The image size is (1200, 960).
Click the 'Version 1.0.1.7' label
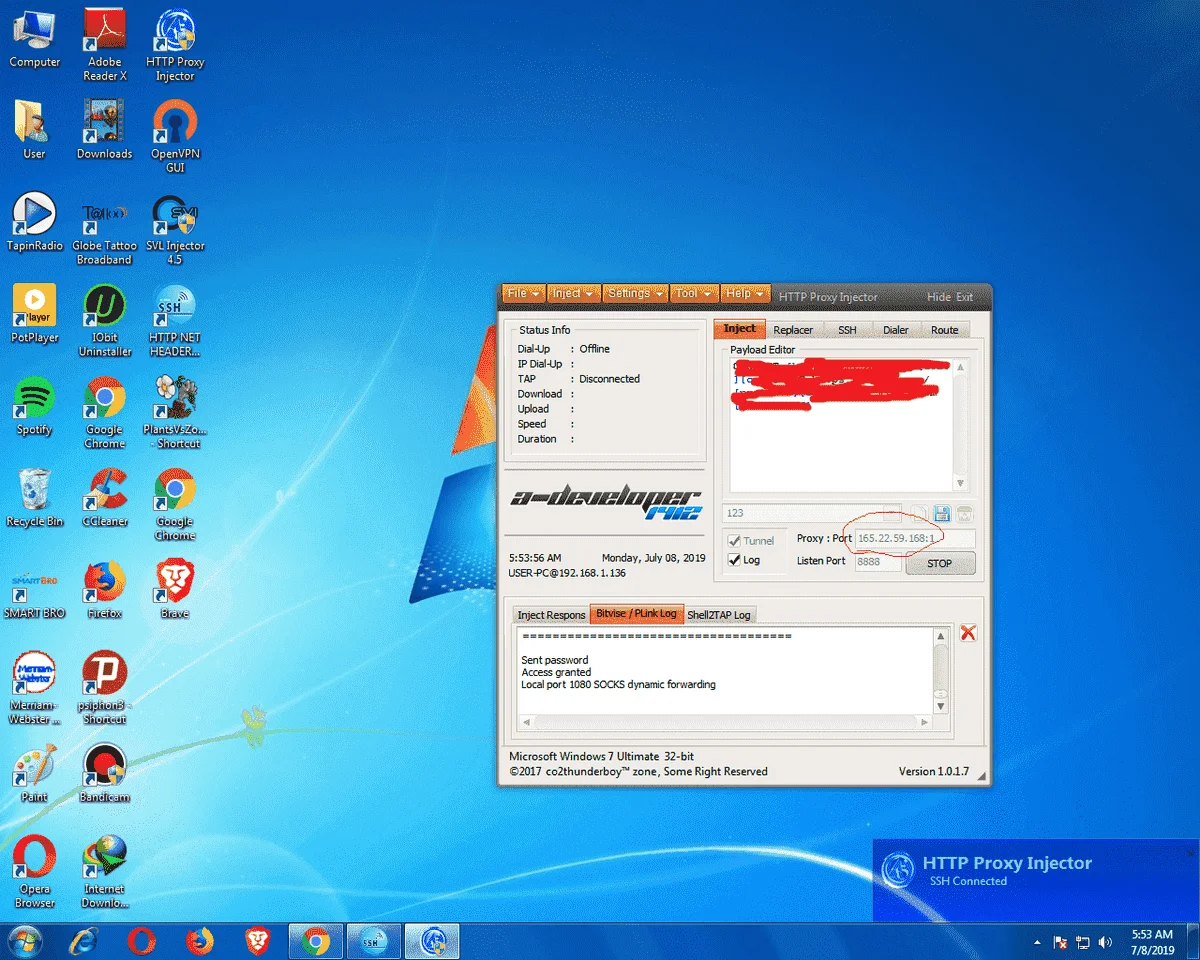(934, 772)
